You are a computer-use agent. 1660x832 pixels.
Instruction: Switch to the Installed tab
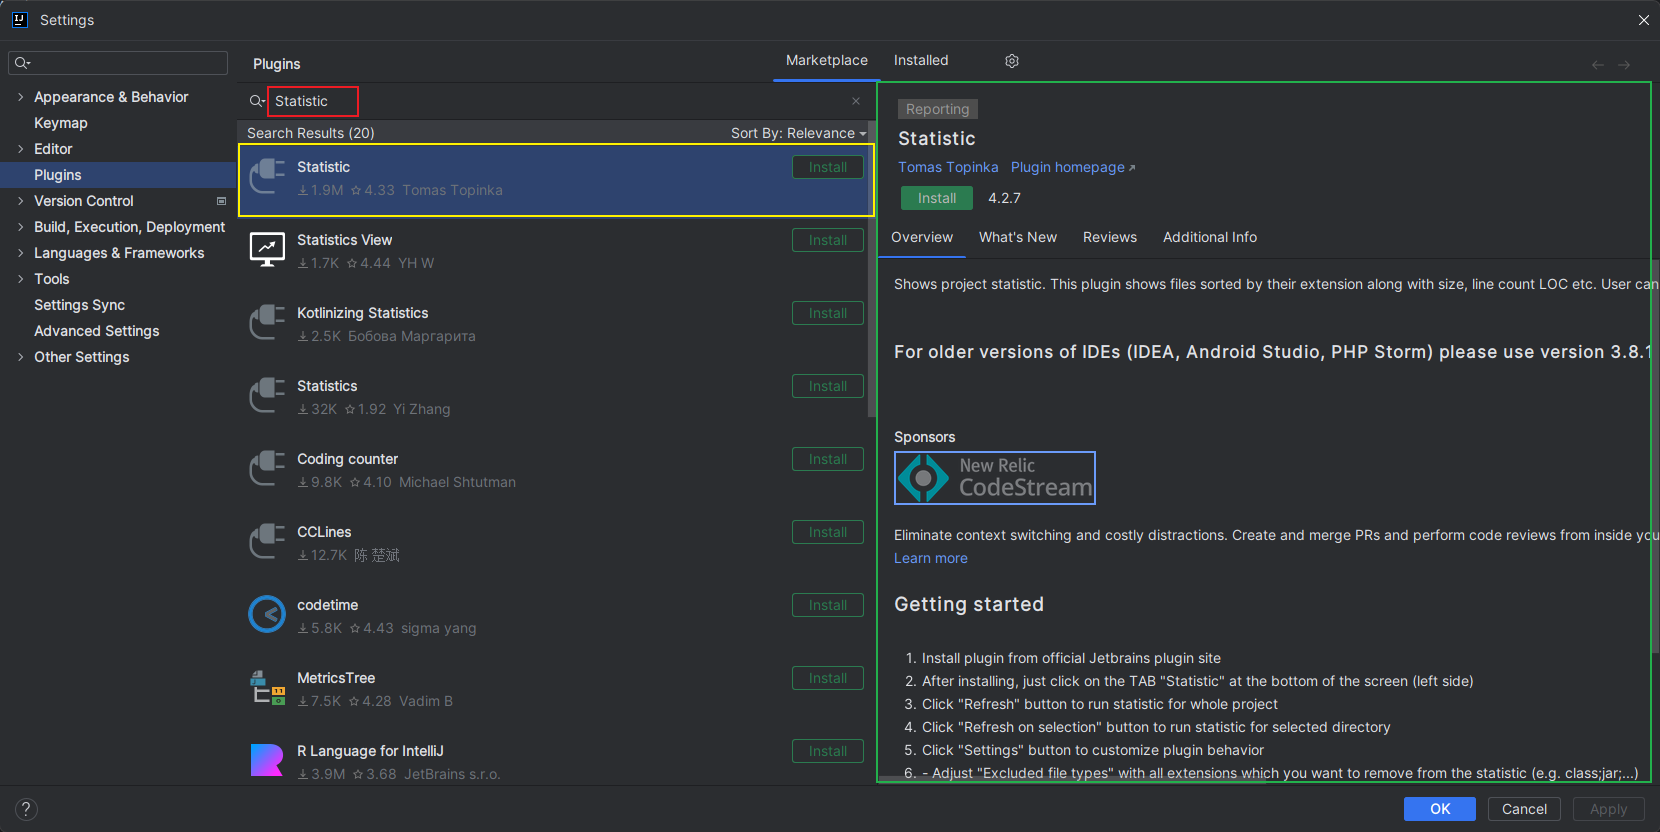921,60
